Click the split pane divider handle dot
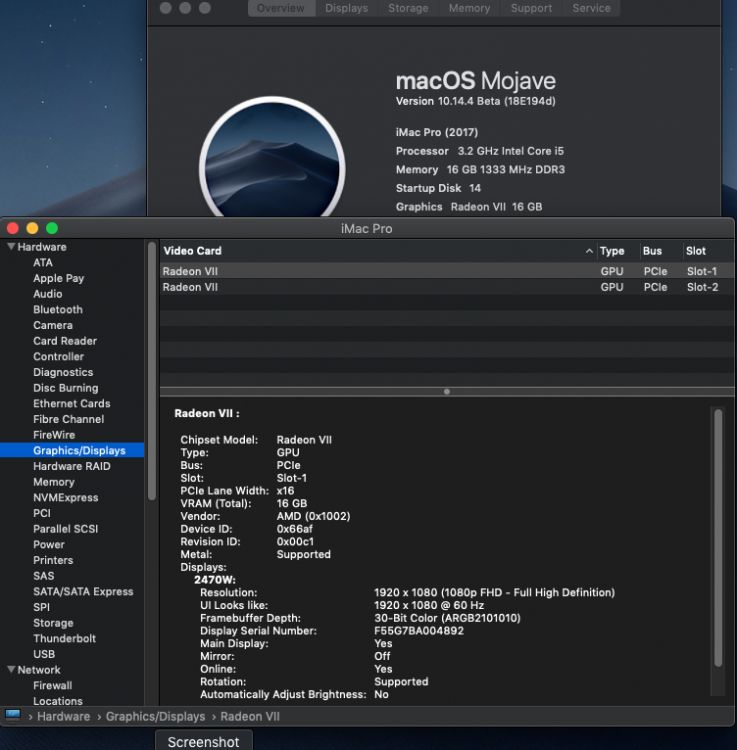This screenshot has width=737, height=750. pyautogui.click(x=447, y=392)
